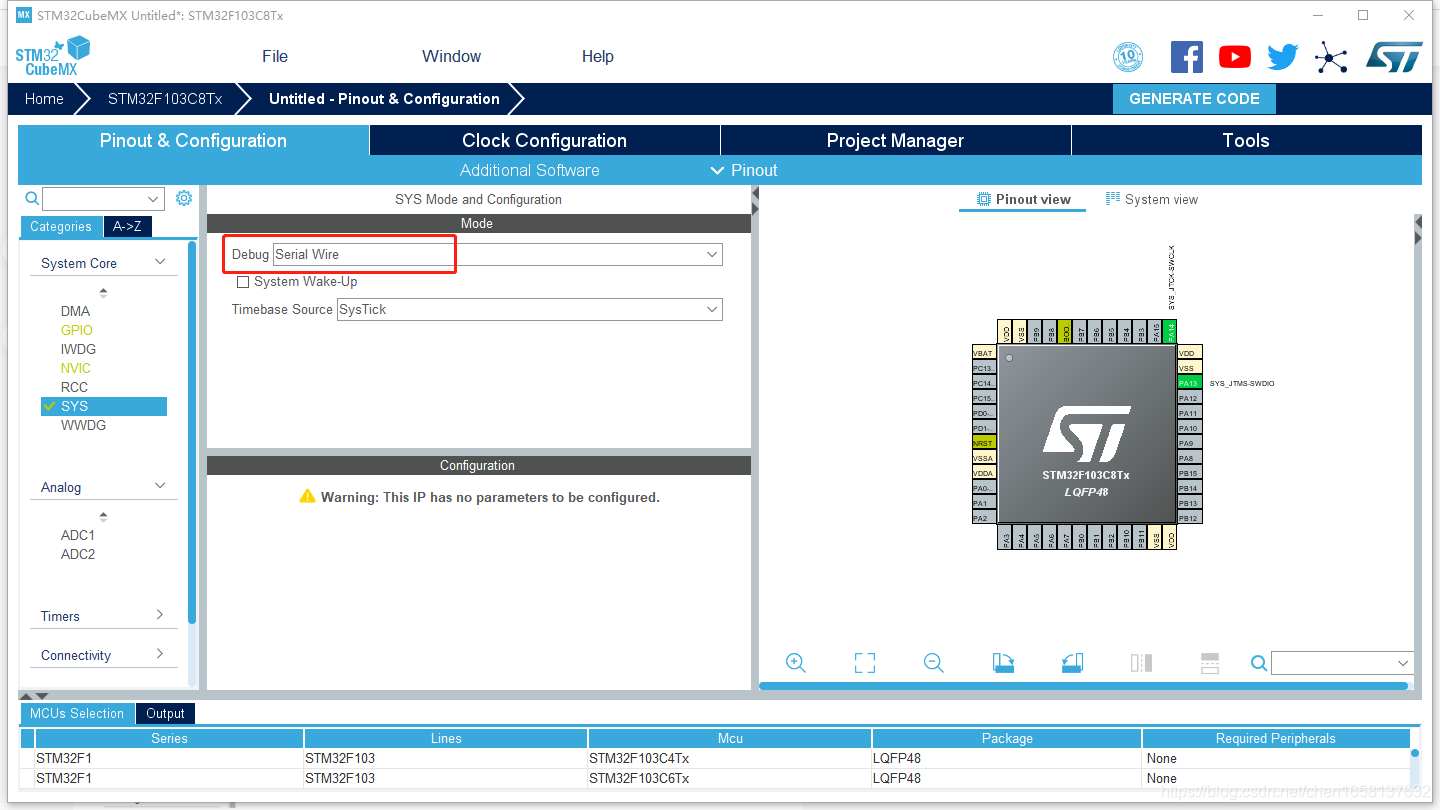The width and height of the screenshot is (1440, 810).
Task: Open the ST YouTube channel icon
Action: [1235, 57]
